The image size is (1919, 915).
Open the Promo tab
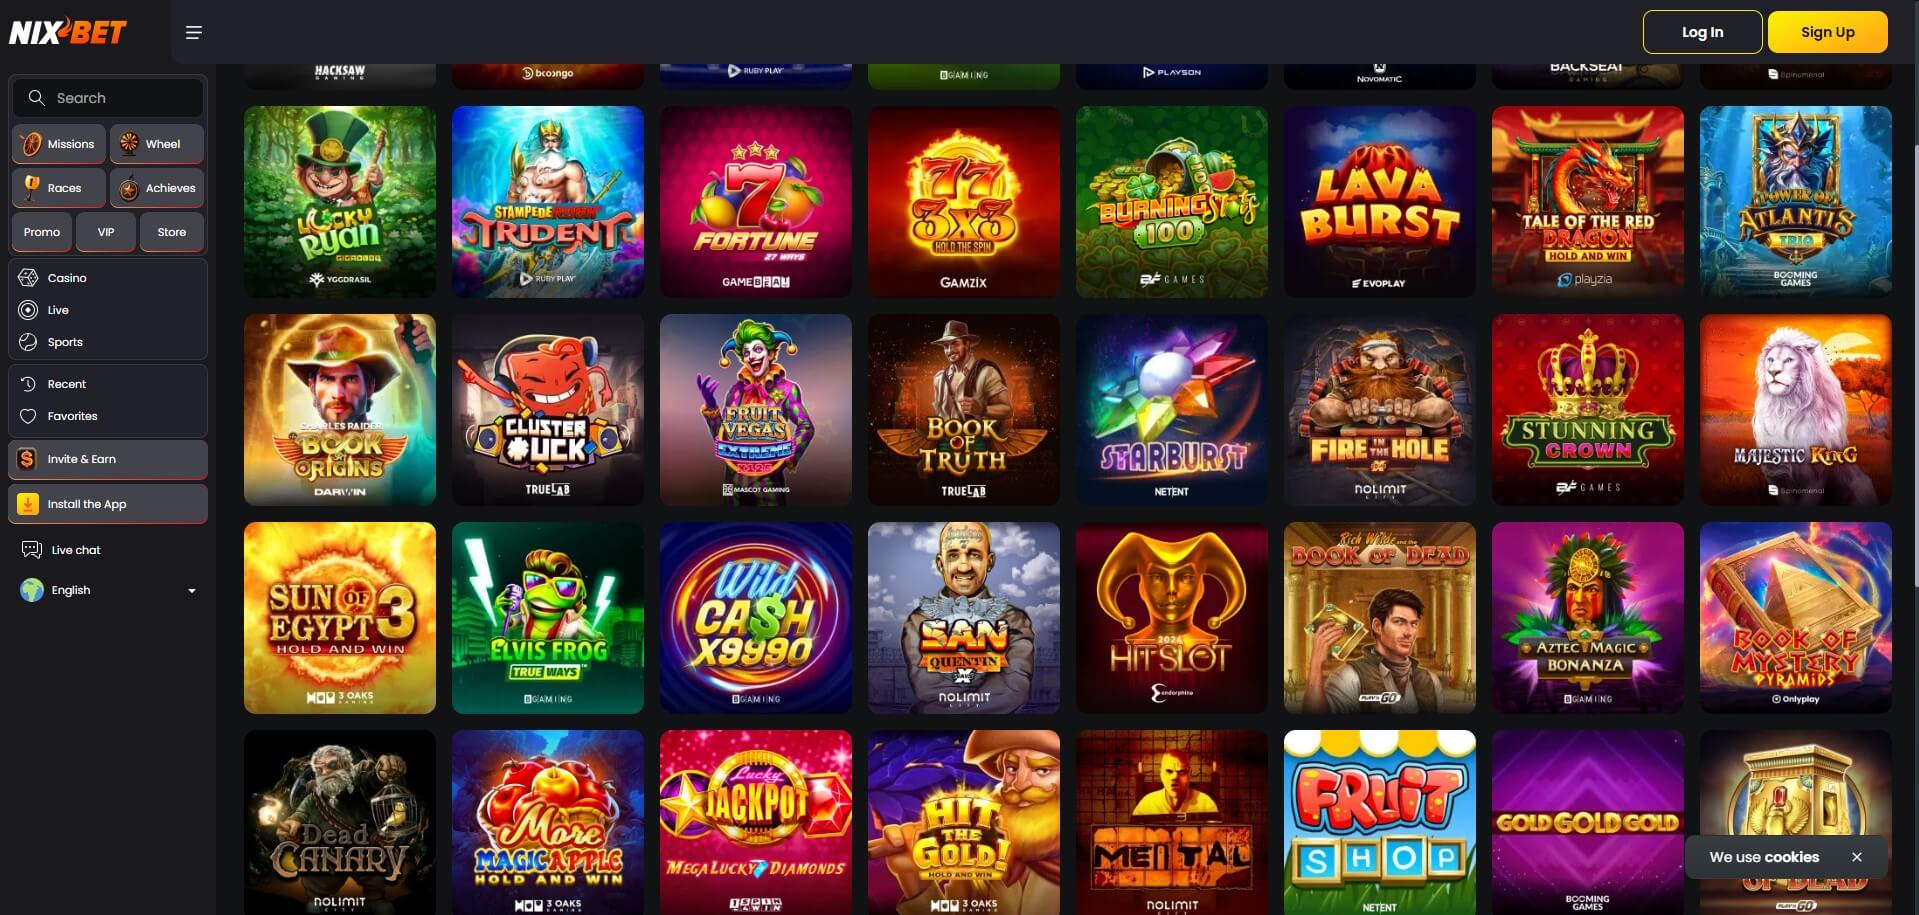point(42,232)
